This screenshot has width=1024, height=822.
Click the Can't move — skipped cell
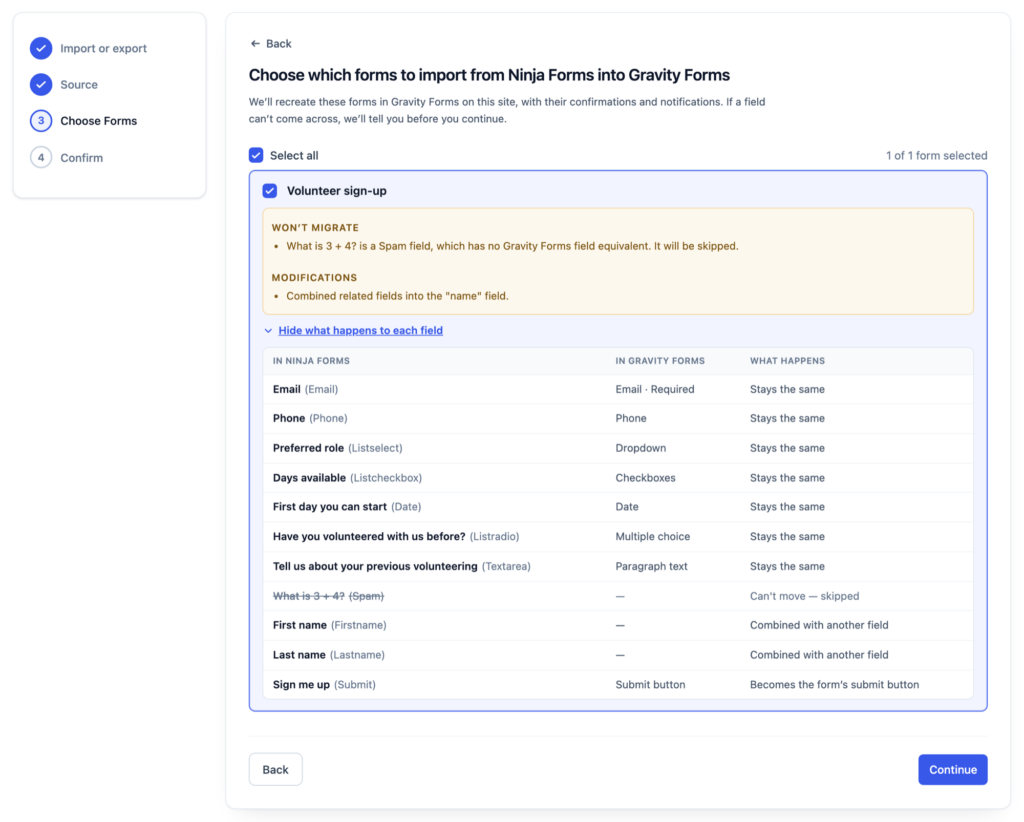pos(805,596)
